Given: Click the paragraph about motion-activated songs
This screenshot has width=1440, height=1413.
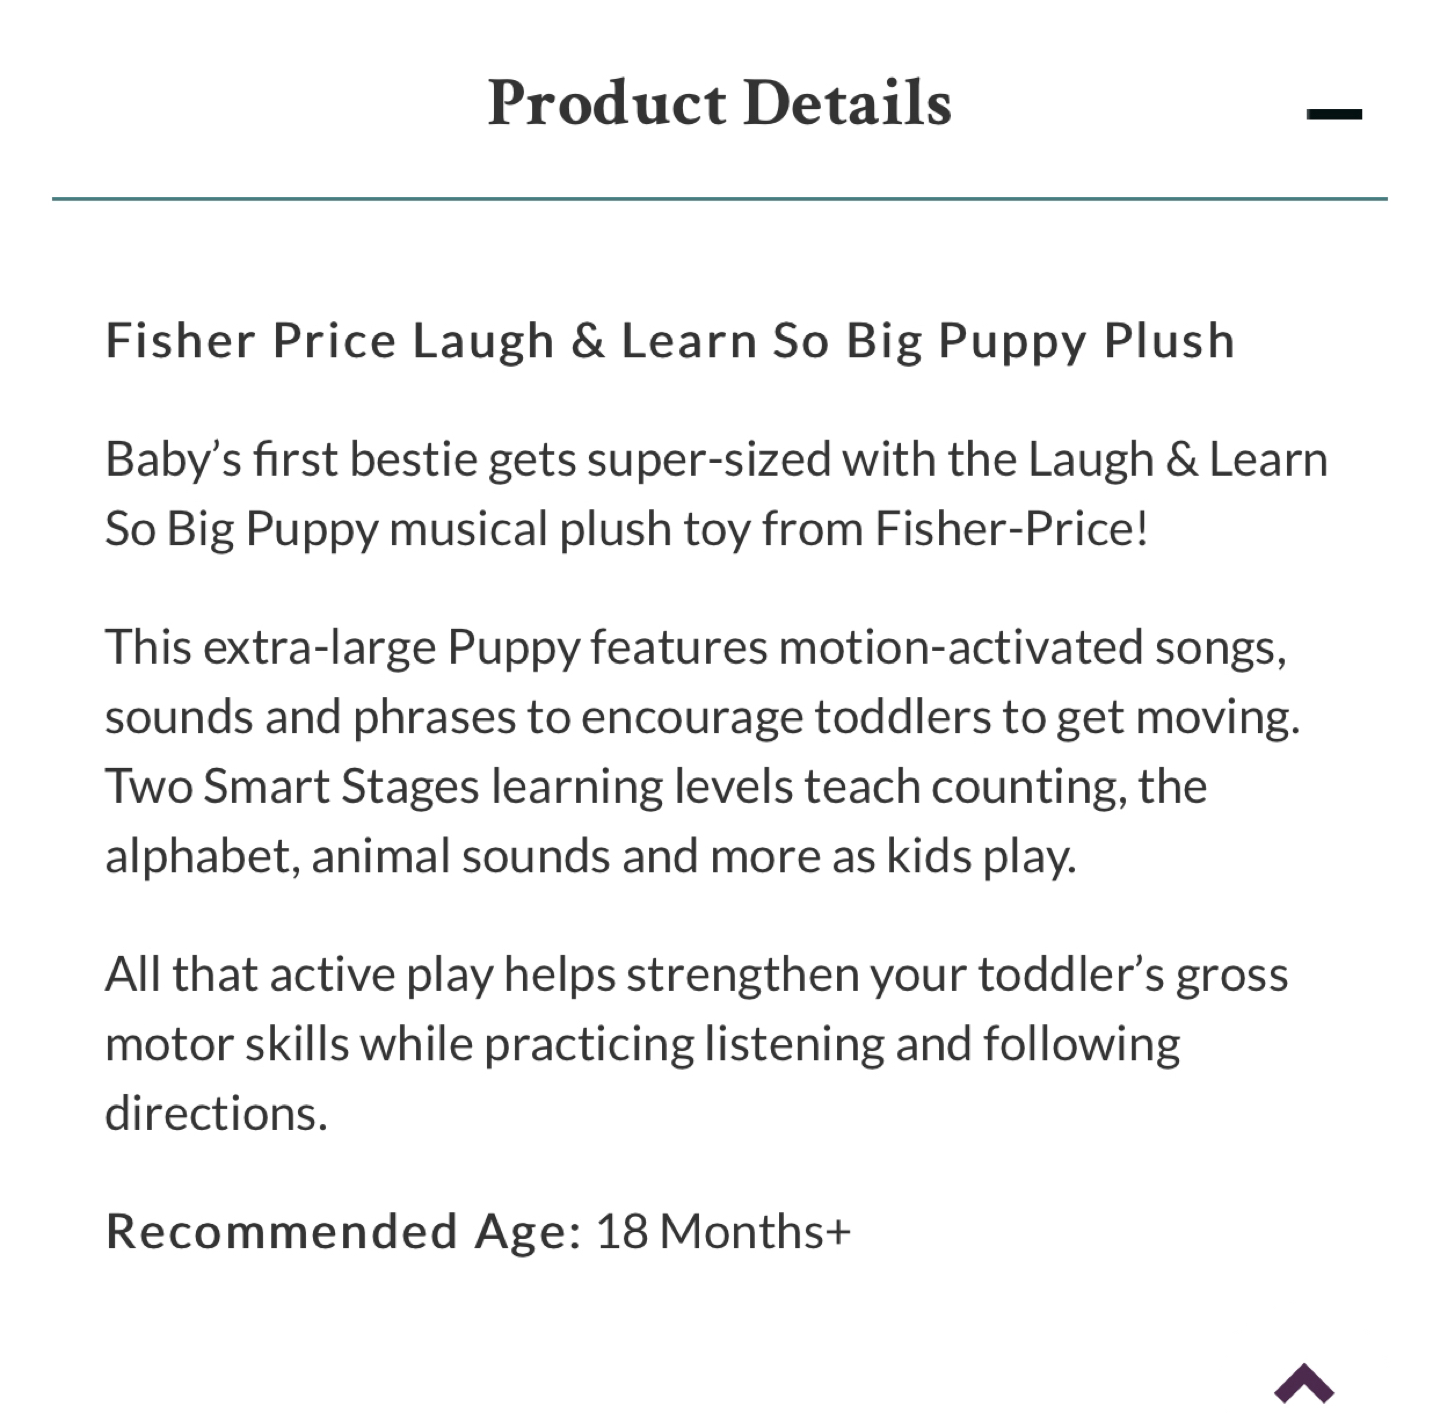Looking at the screenshot, I should [x=702, y=751].
